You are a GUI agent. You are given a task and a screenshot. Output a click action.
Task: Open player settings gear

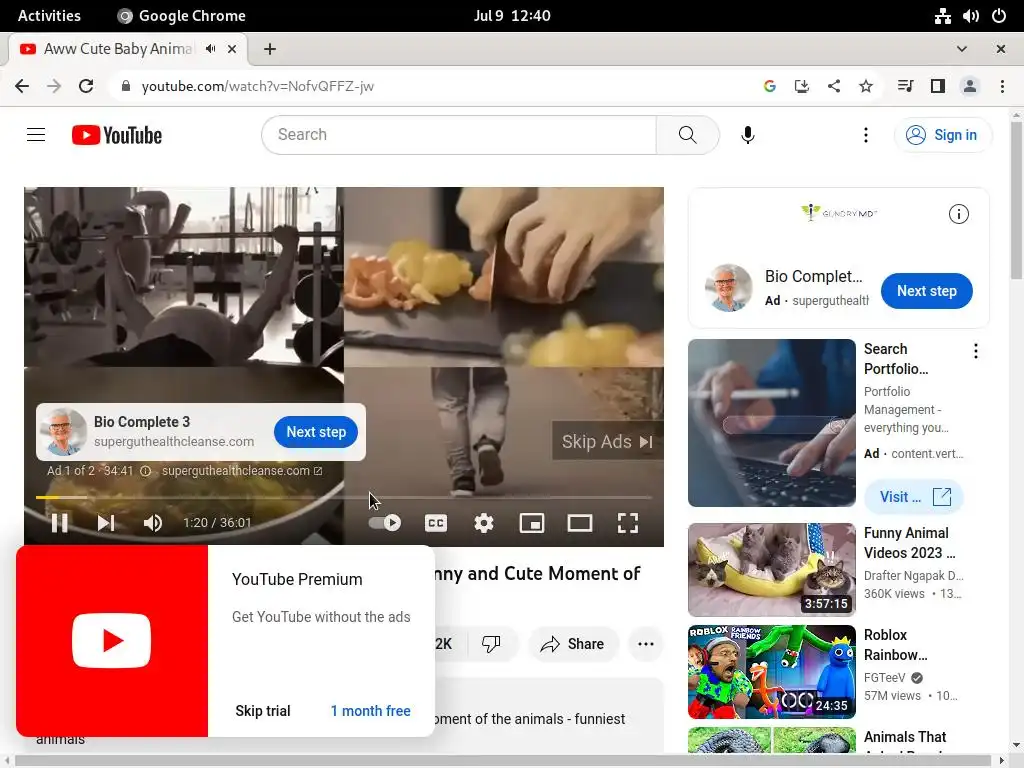click(484, 522)
